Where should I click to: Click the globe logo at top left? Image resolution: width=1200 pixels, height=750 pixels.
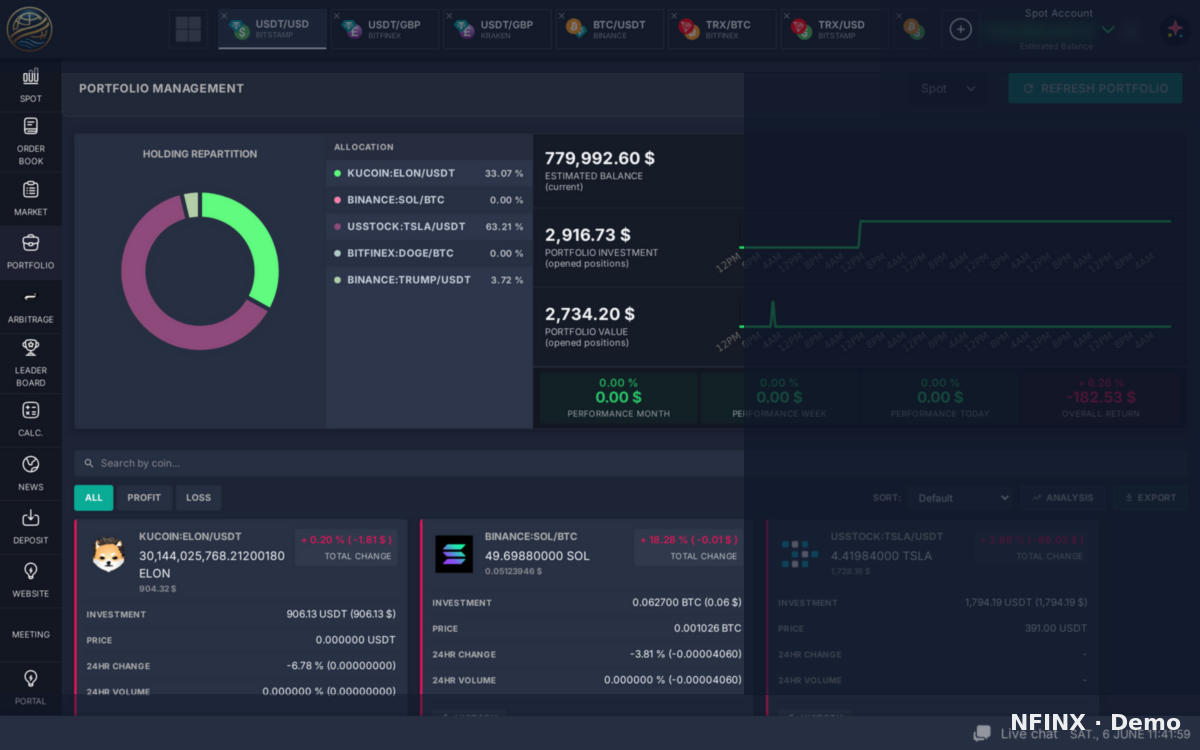(30, 28)
